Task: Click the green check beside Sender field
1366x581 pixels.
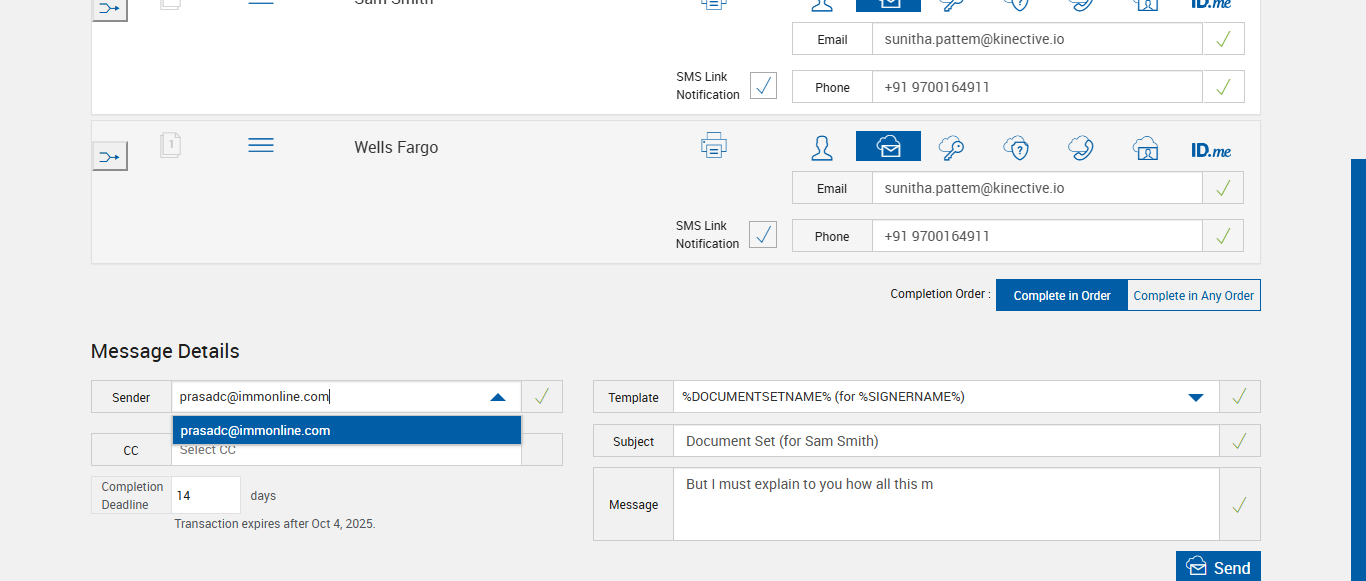Action: (542, 397)
